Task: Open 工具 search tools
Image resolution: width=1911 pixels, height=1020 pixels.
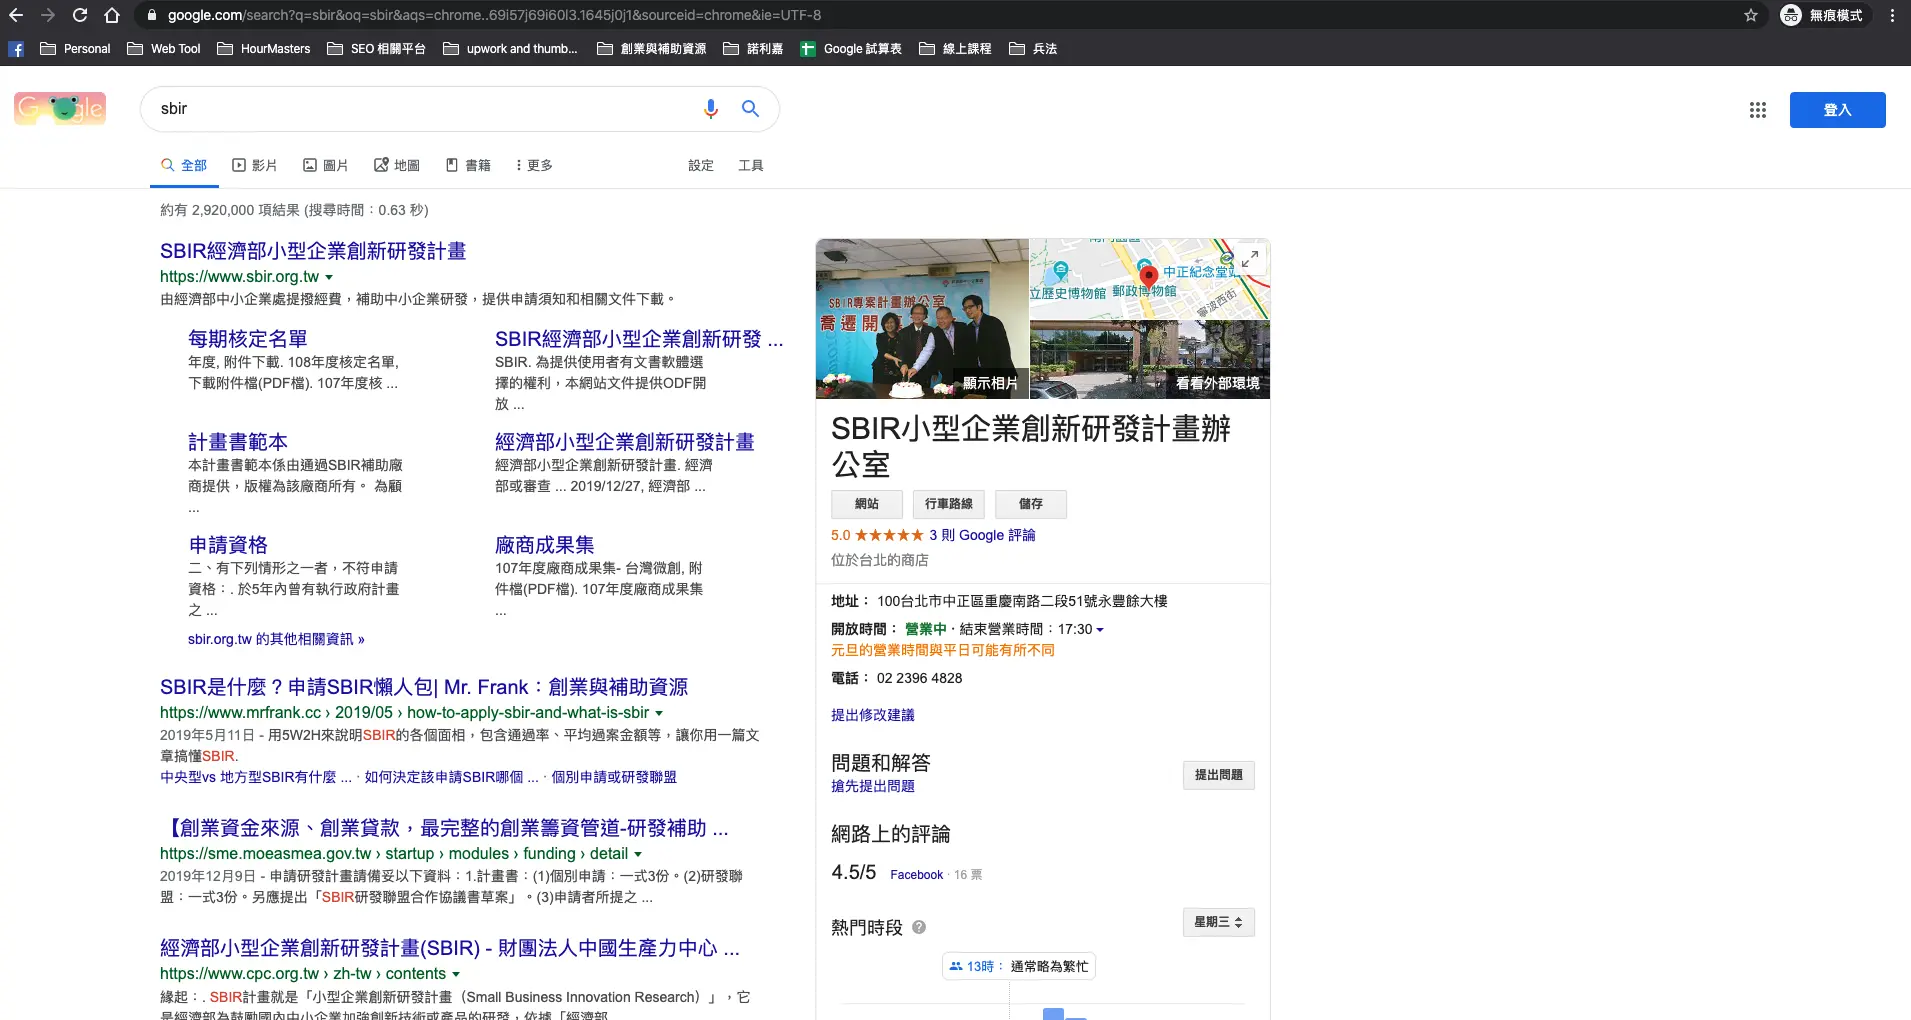Action: (751, 165)
